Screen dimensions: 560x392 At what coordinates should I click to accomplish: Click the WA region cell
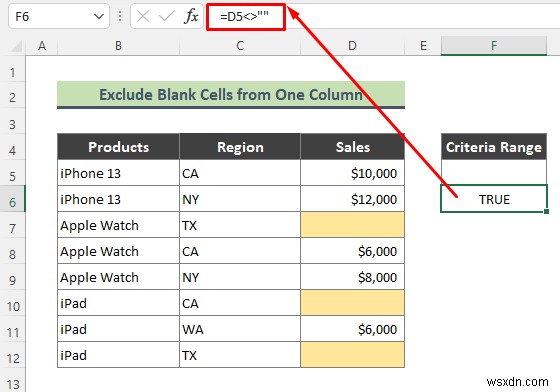point(240,329)
